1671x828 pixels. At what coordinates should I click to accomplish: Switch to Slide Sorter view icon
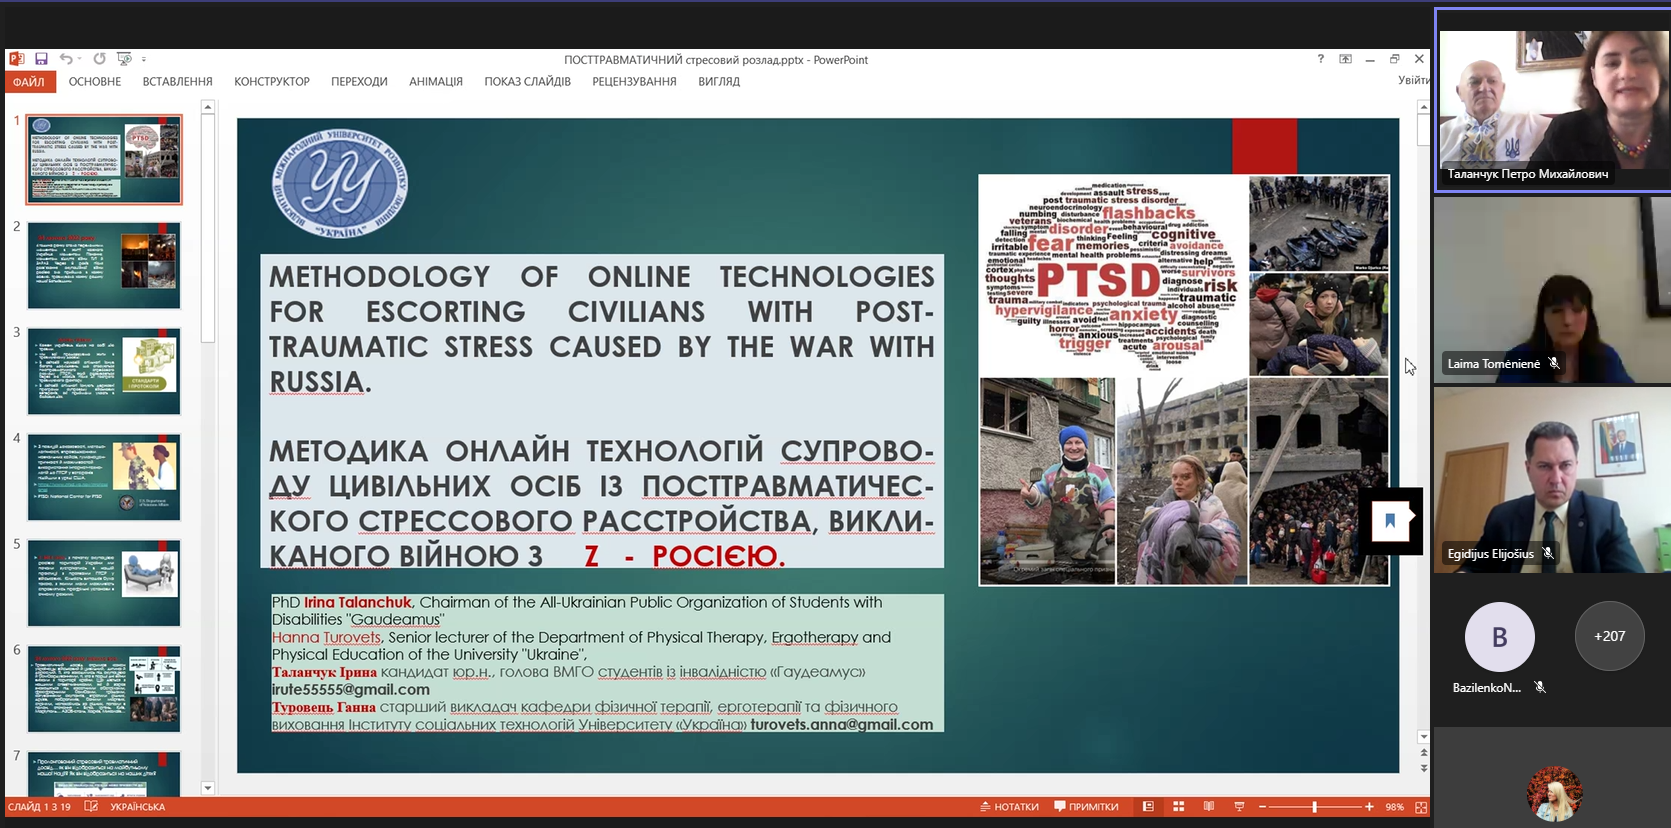pos(1179,807)
